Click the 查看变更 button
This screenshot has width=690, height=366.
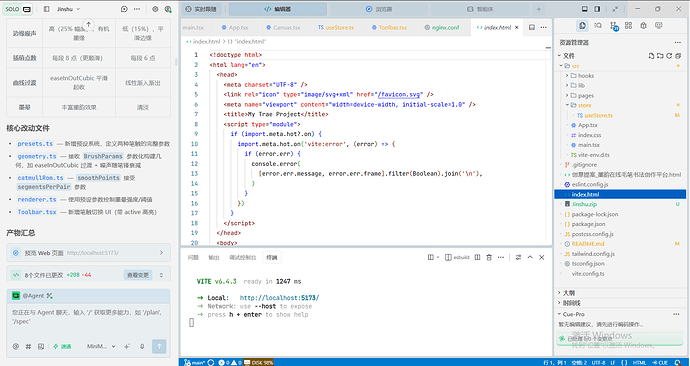[138, 275]
